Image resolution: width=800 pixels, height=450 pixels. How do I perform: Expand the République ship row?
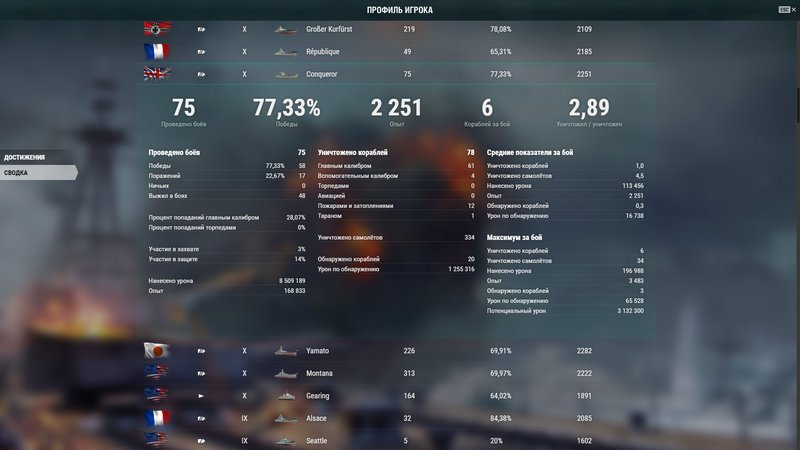click(396, 52)
